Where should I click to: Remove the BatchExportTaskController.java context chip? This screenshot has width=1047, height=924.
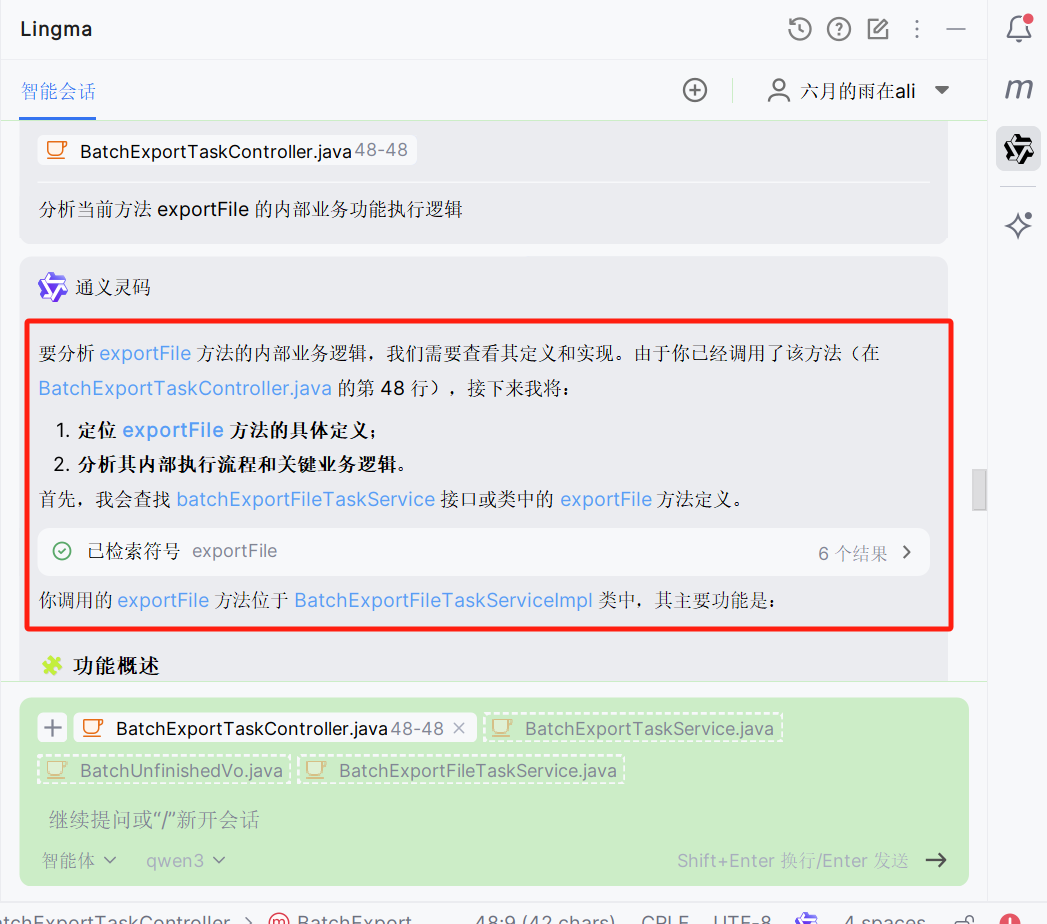459,727
